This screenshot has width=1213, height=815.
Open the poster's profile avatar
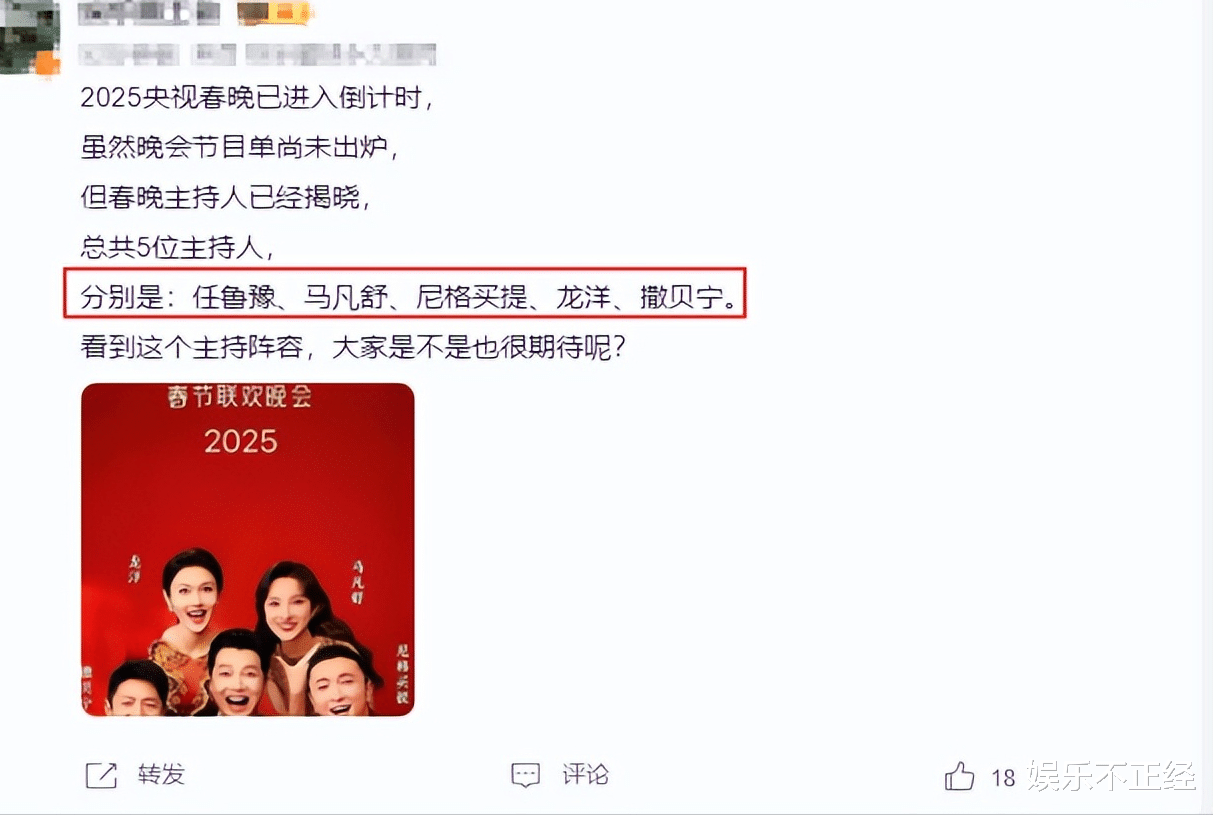tap(29, 38)
